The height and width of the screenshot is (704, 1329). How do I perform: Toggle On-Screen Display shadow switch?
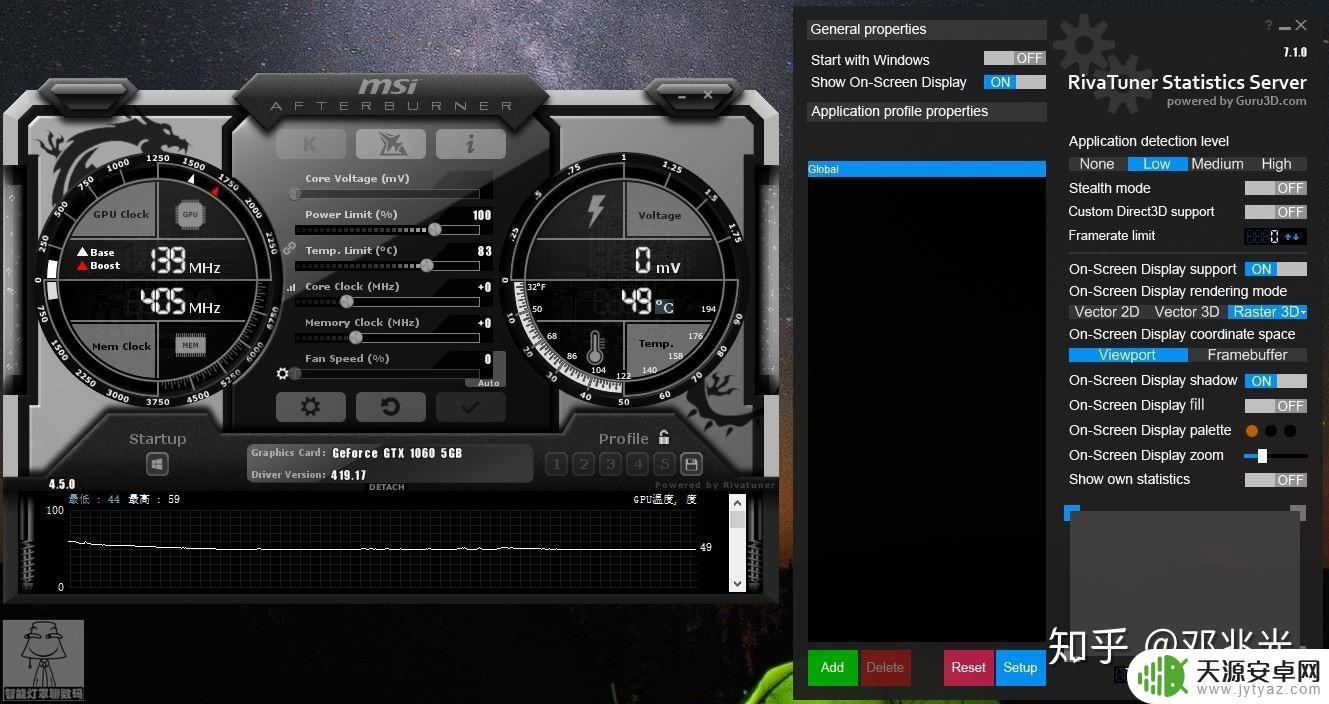[x=1276, y=381]
